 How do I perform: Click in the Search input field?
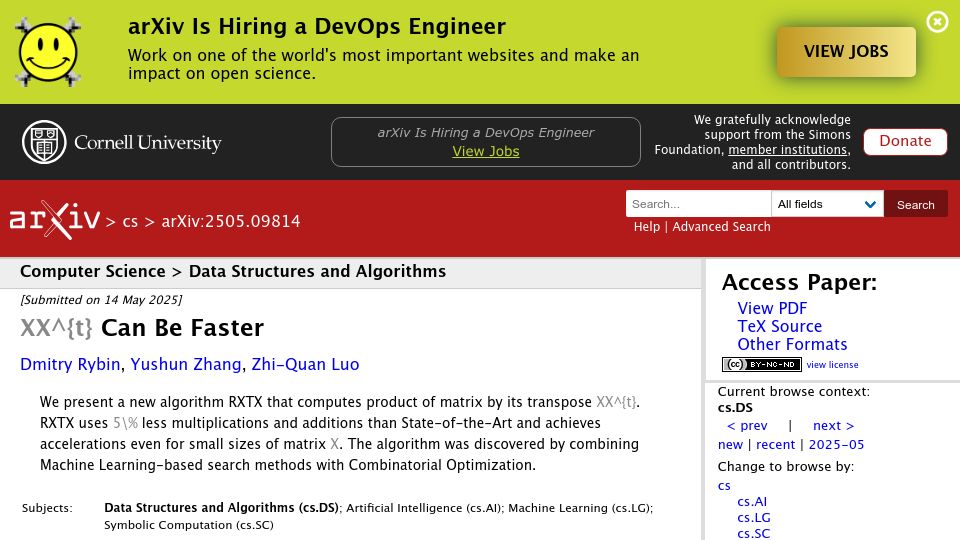point(698,204)
